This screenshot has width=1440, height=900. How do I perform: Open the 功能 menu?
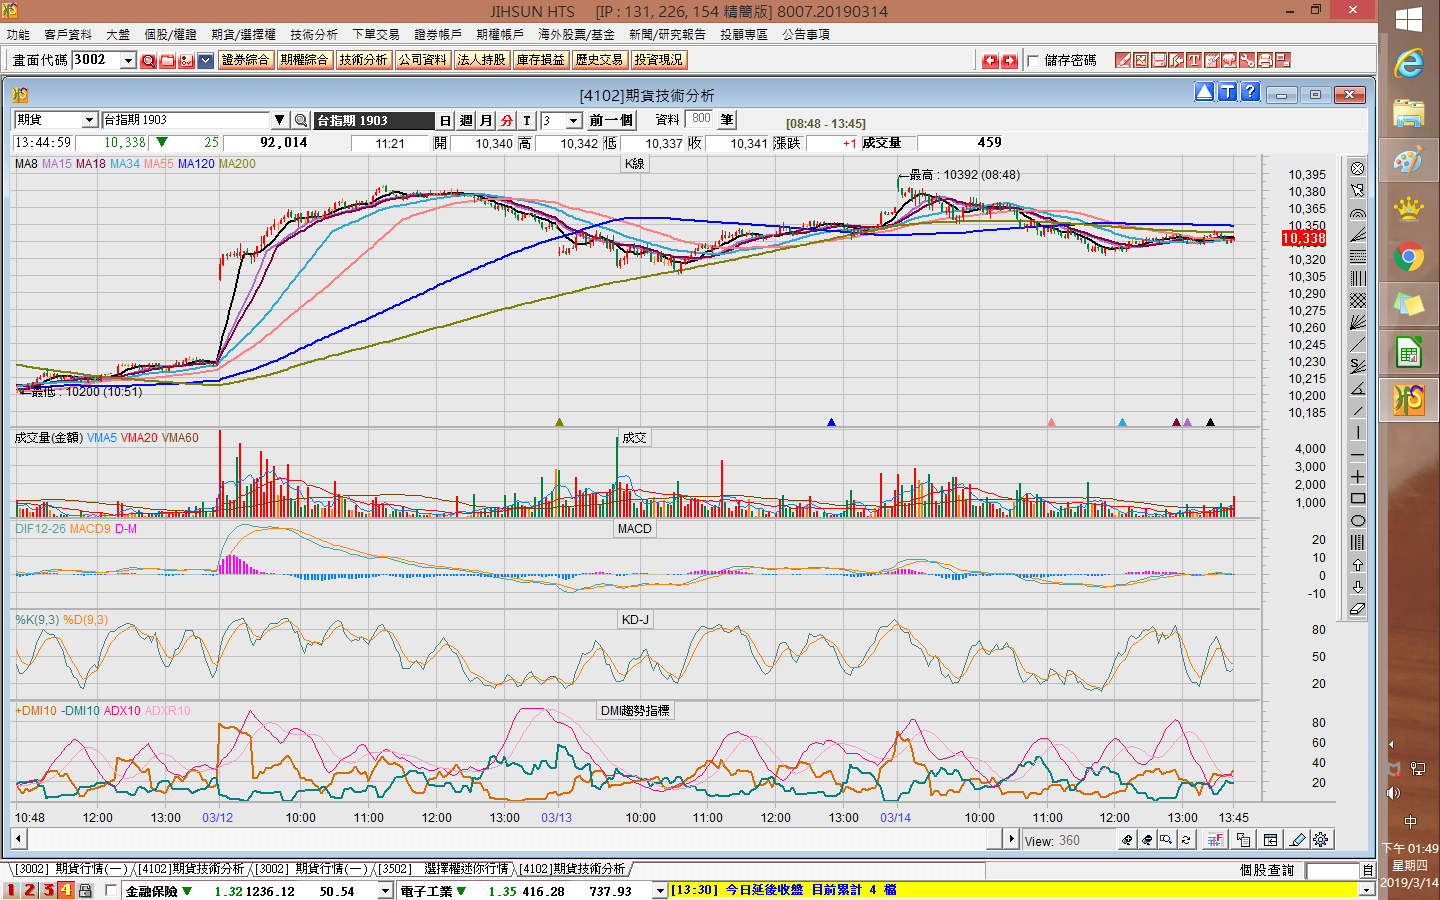18,34
